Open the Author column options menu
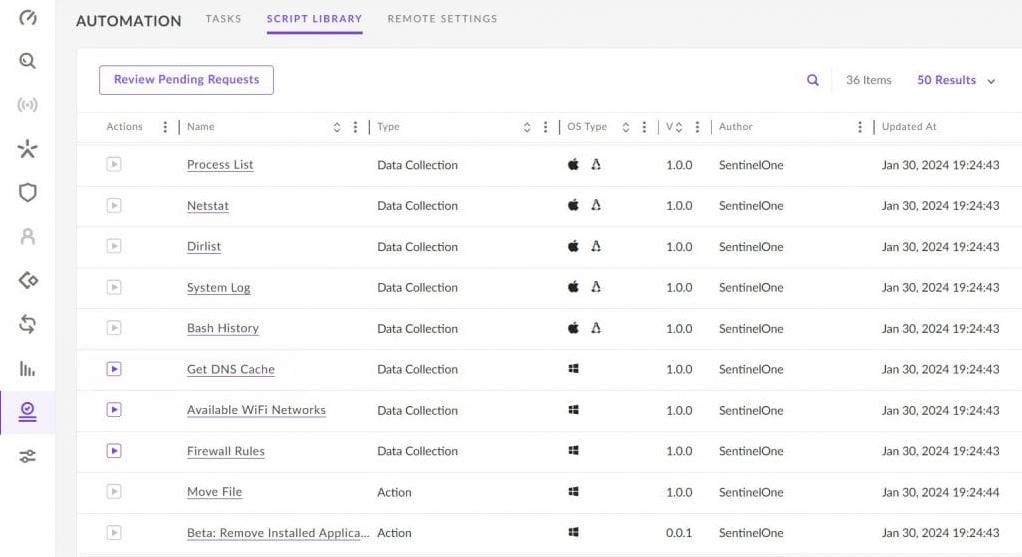This screenshot has width=1022, height=557. [860, 127]
